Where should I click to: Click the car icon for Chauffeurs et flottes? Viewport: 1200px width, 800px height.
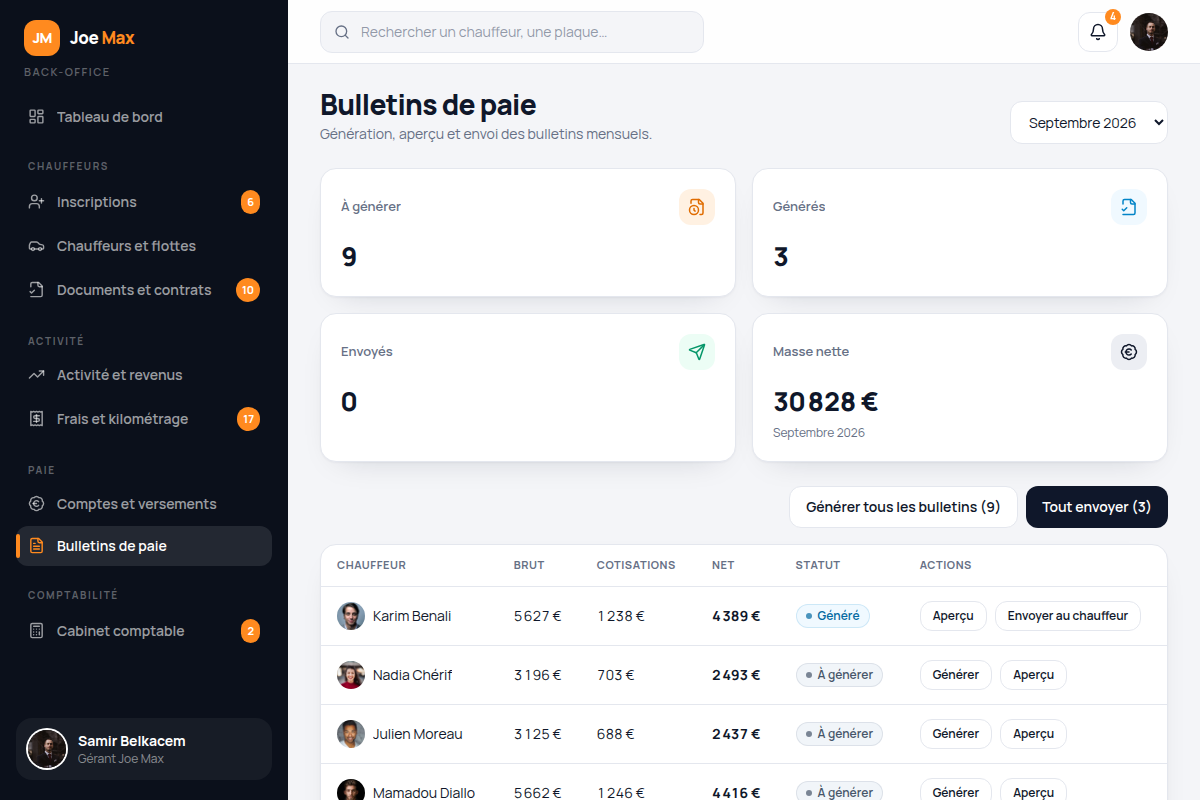[x=36, y=246]
